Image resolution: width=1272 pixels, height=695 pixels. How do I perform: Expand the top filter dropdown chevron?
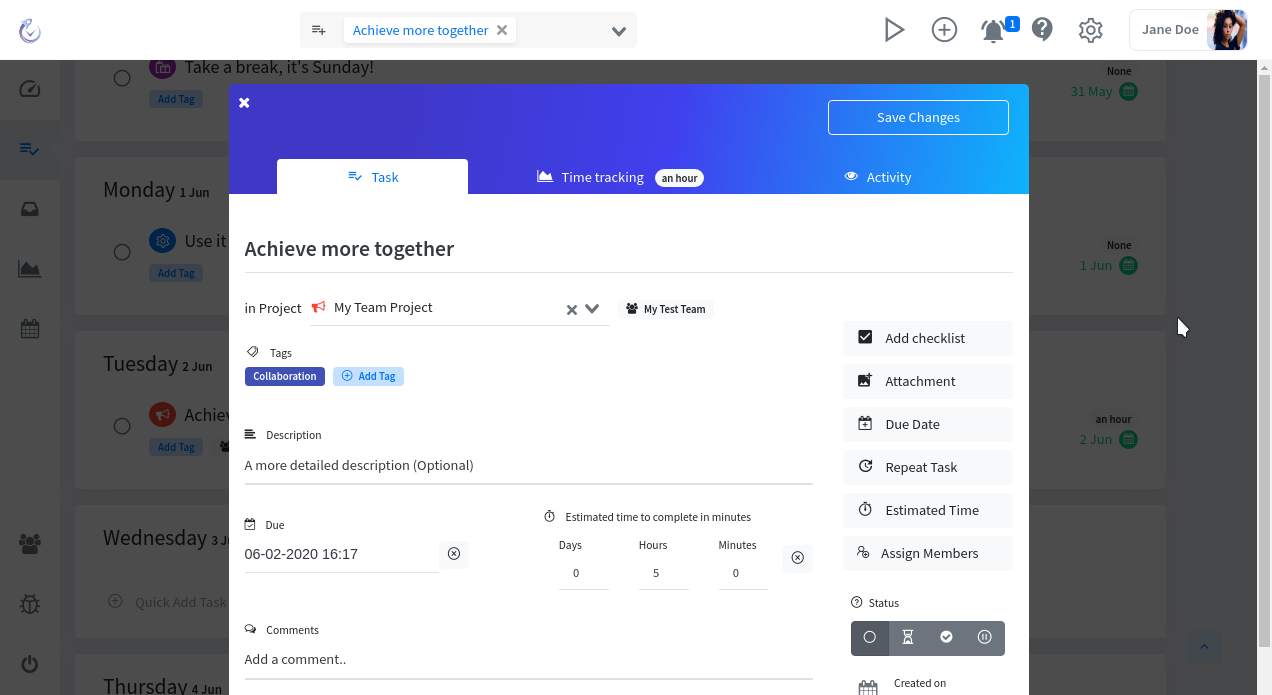619,31
